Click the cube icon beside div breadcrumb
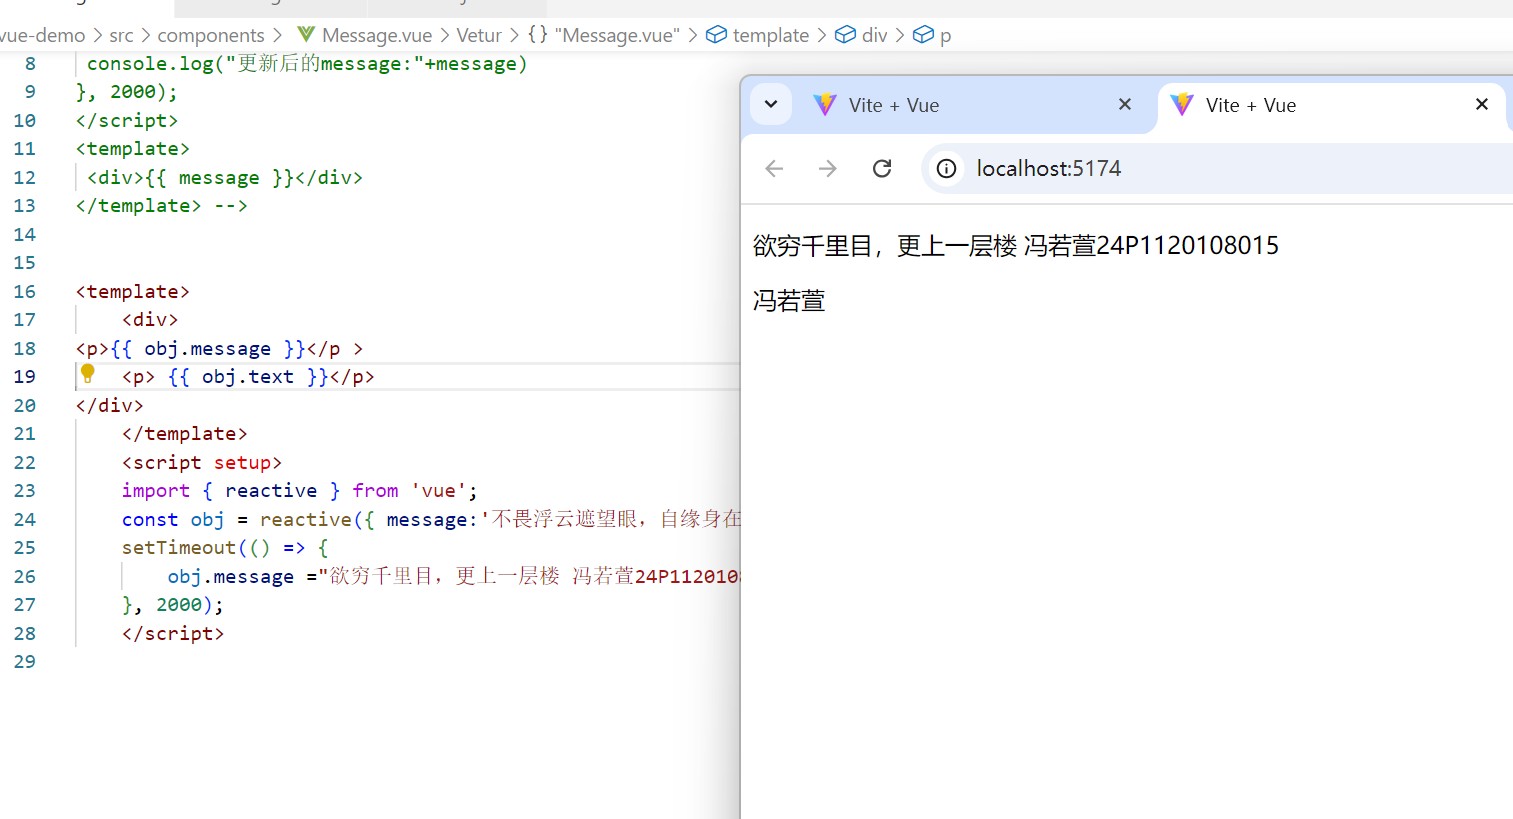This screenshot has width=1513, height=819. tap(845, 35)
